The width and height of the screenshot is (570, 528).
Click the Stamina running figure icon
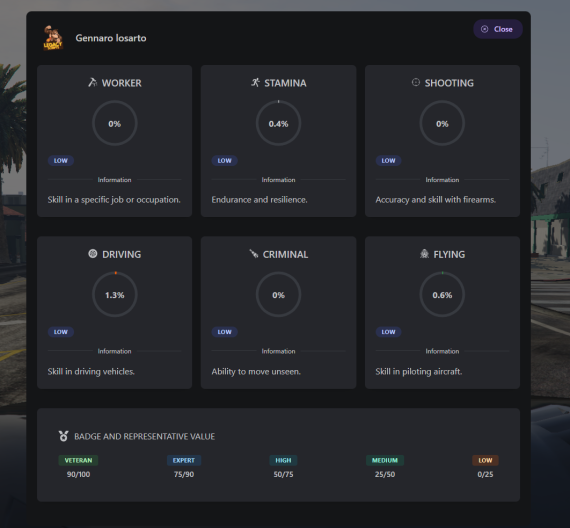coord(255,83)
